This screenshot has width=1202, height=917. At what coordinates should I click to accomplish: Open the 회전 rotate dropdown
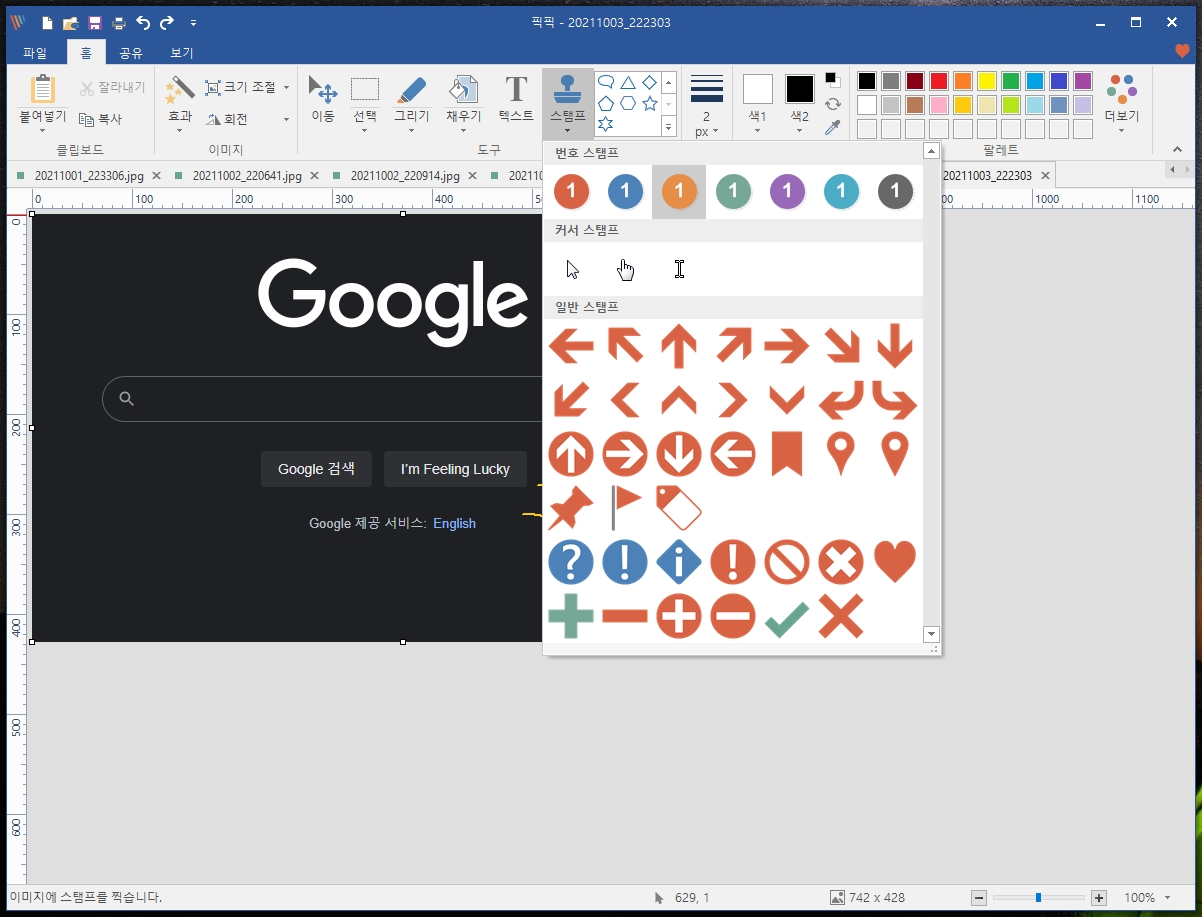[x=286, y=119]
